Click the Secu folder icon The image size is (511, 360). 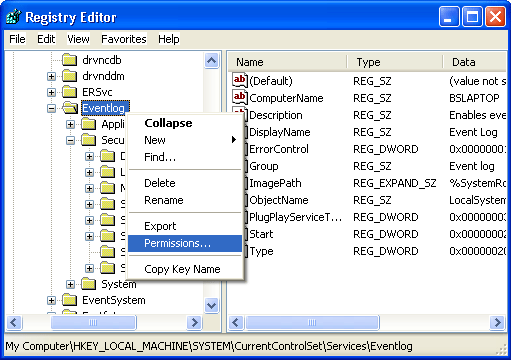[89, 140]
